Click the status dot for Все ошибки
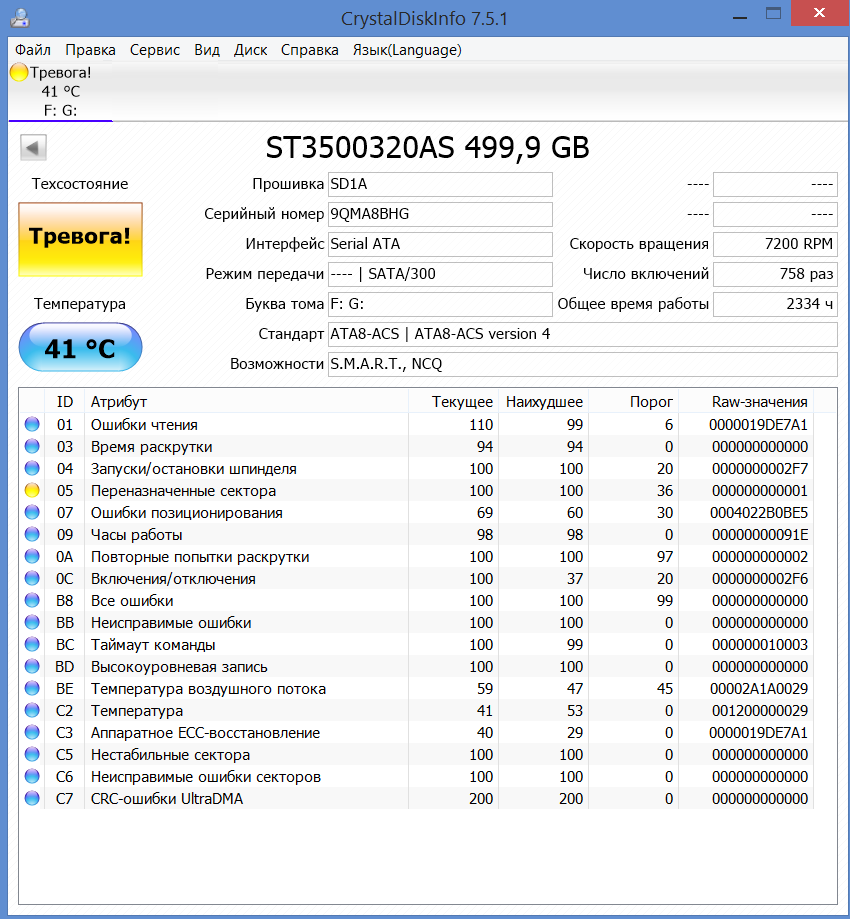The height and width of the screenshot is (919, 850). [x=32, y=600]
